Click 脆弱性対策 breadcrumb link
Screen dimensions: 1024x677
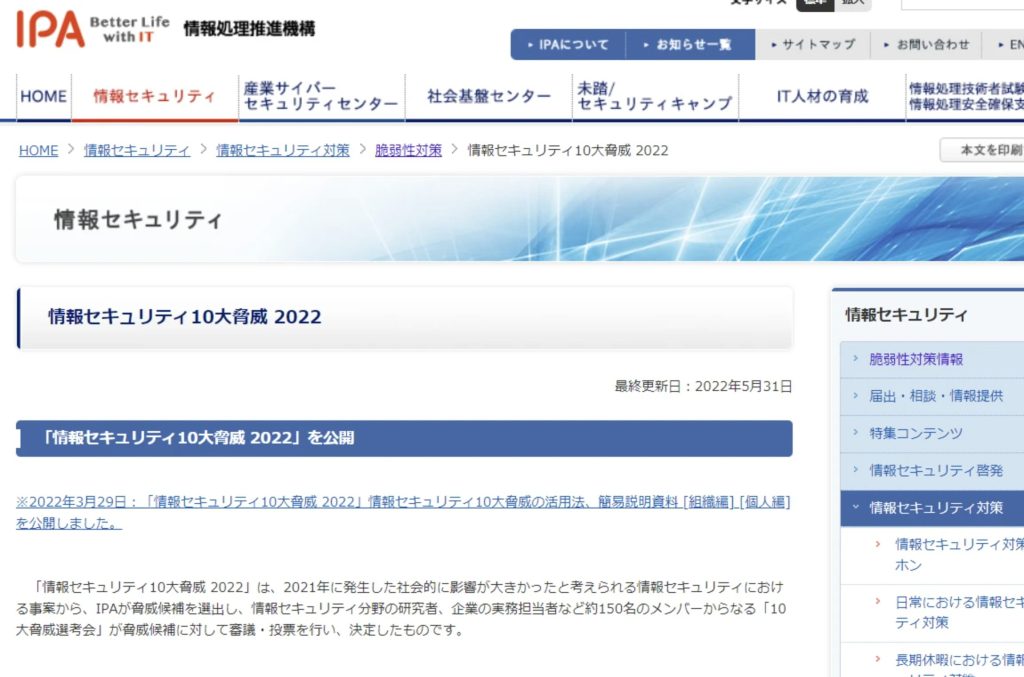(408, 150)
